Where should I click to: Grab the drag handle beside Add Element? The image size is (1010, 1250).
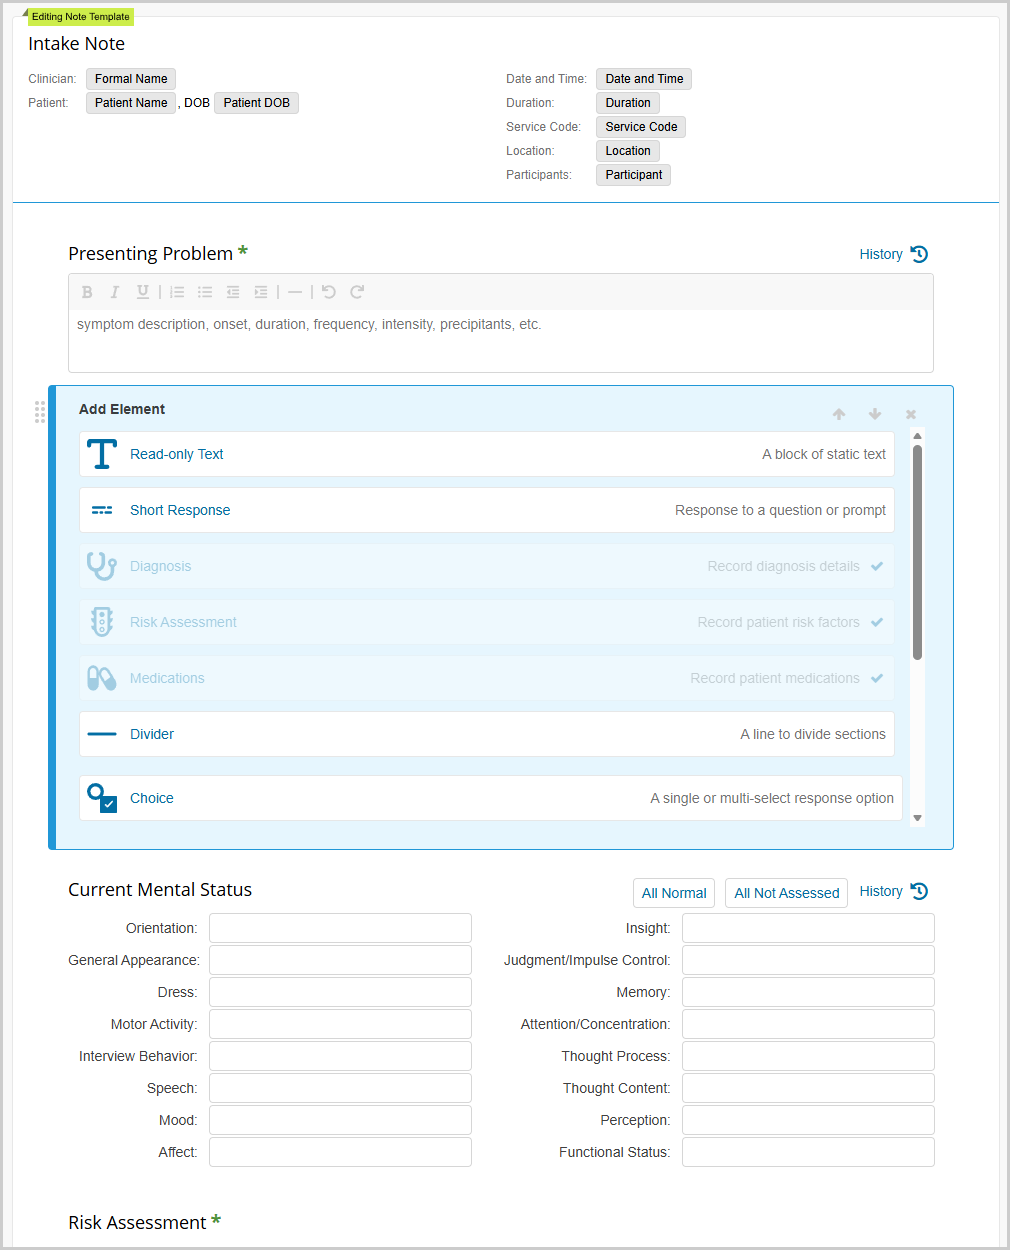coord(40,412)
